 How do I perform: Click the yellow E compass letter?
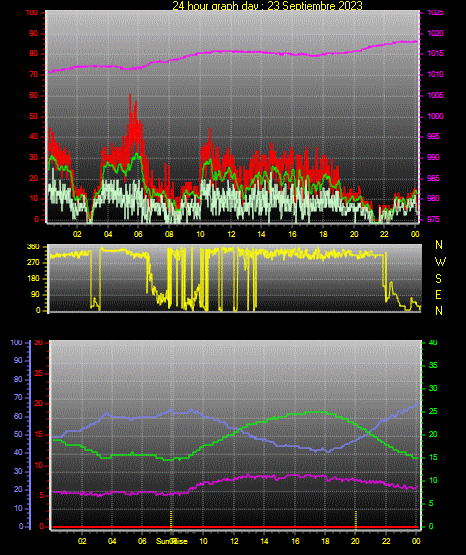click(x=438, y=295)
